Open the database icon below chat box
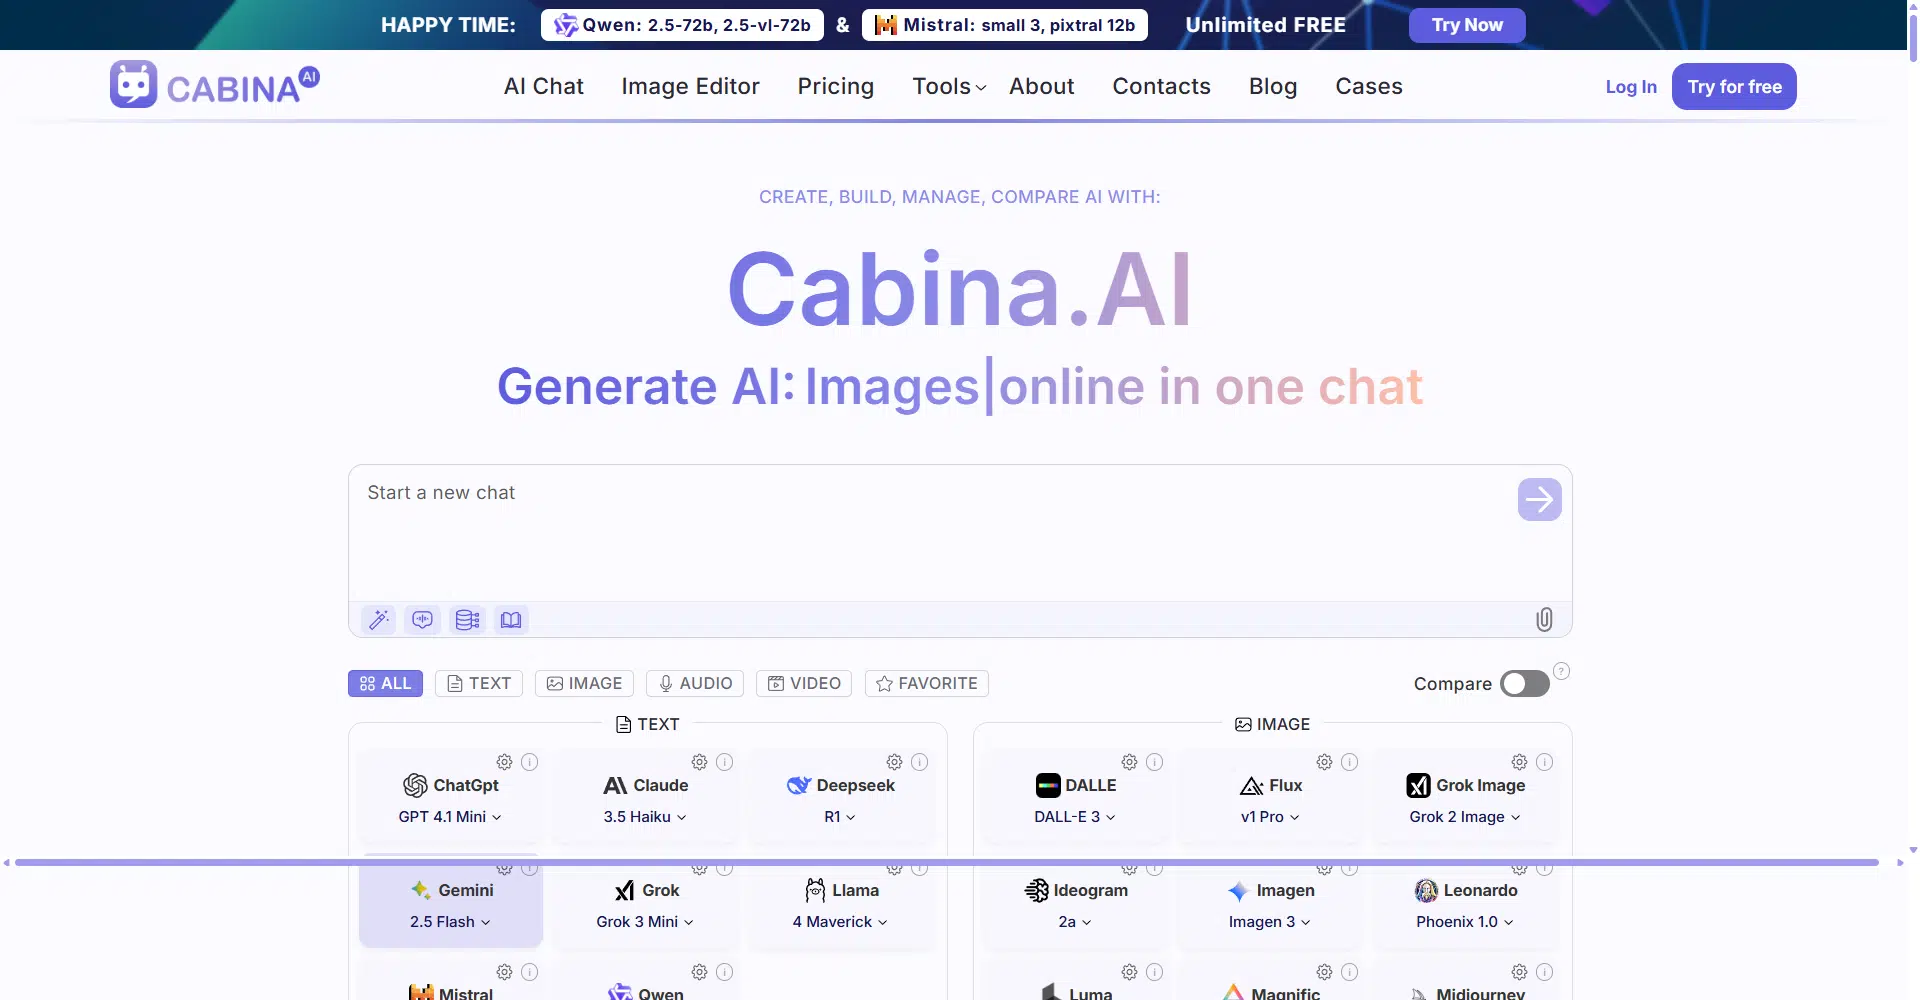This screenshot has width=1920, height=1000. [467, 620]
